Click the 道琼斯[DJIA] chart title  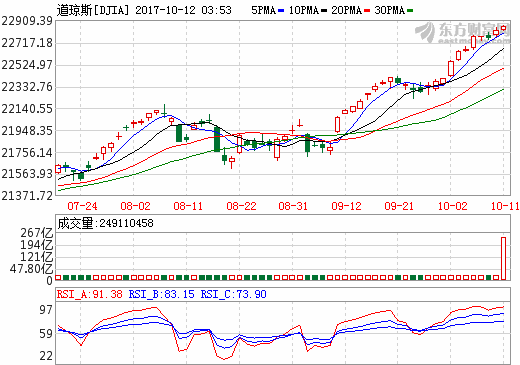coord(92,10)
